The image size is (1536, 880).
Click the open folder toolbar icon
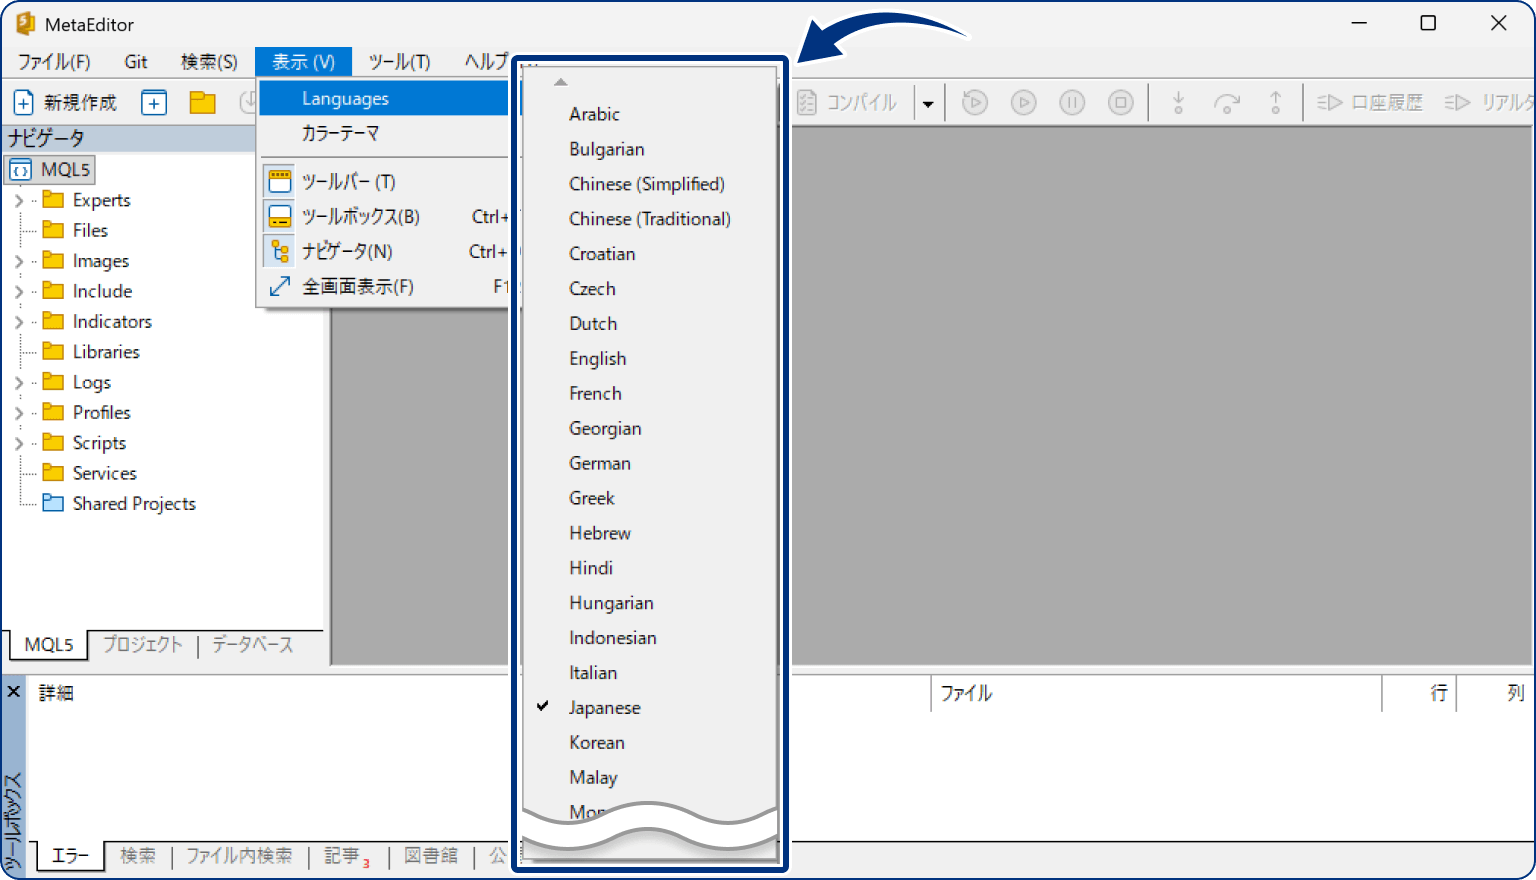click(203, 103)
